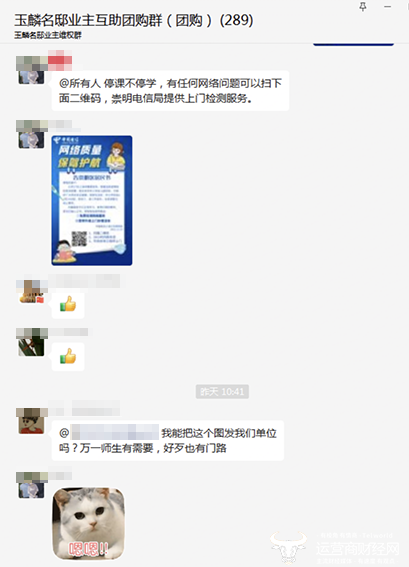The image size is (409, 567).
Task: Click the QR code on the poster
Action: (79, 238)
